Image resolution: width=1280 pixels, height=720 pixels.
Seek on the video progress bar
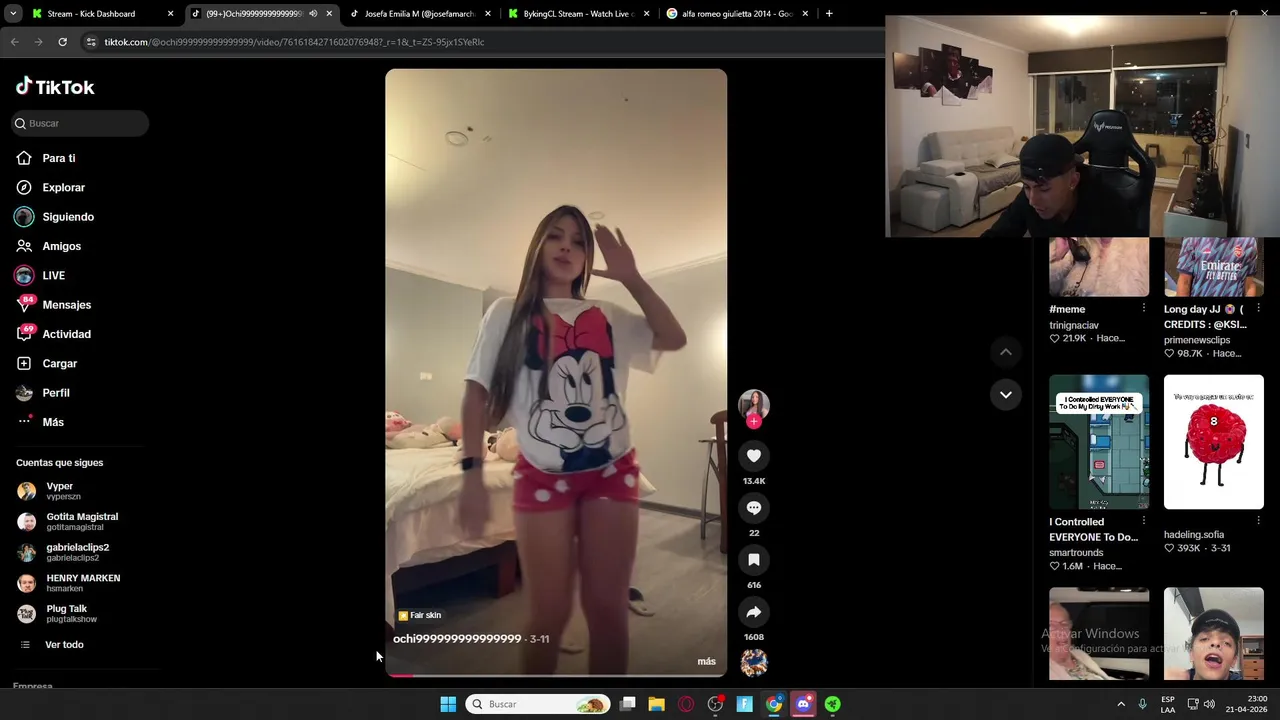coord(556,675)
